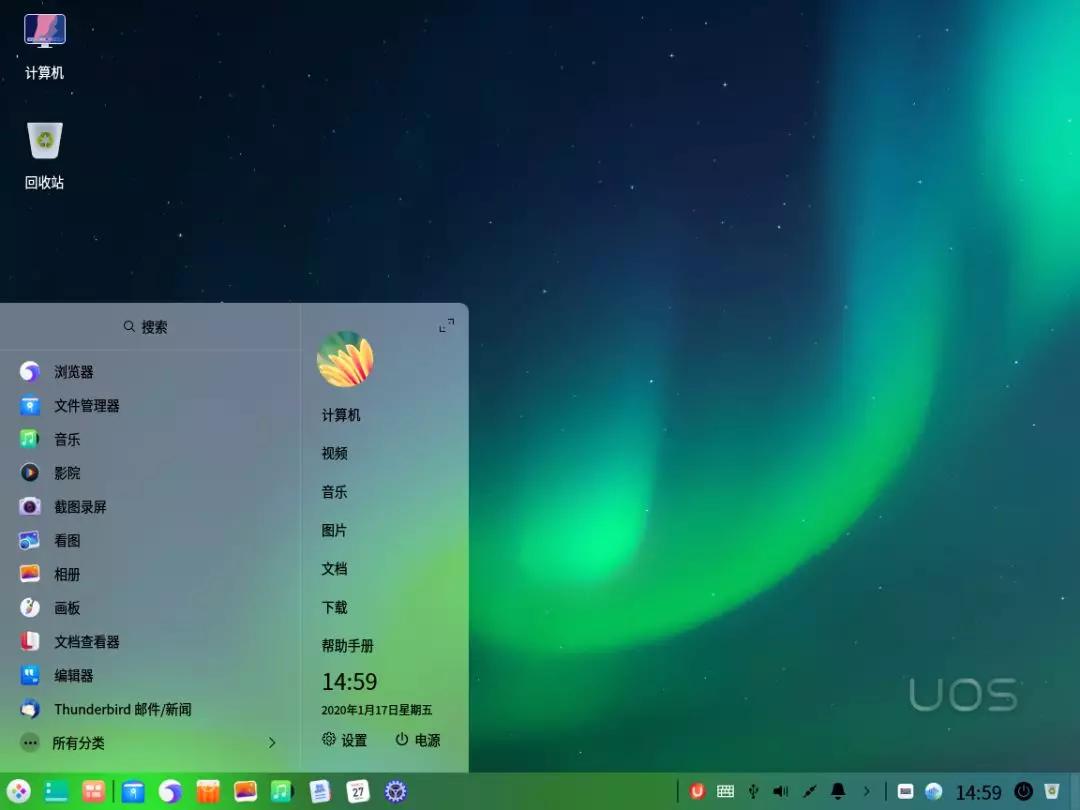Screen dimensions: 1080x810
Task: Toggle the onscreen keyboard from the tray
Action: tap(724, 790)
